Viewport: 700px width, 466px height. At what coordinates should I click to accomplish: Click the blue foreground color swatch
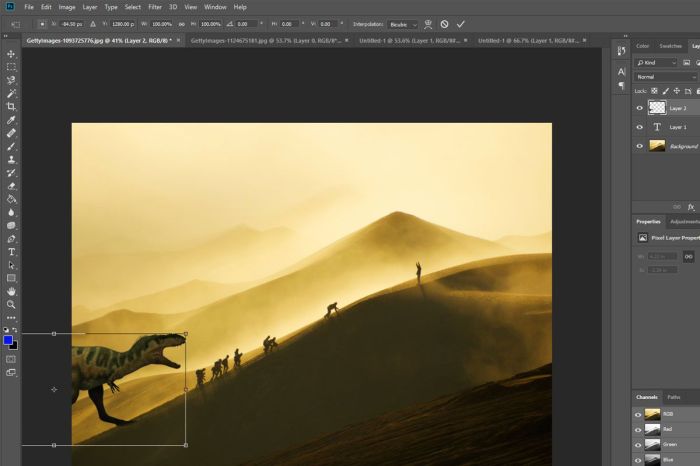[x=8, y=340]
